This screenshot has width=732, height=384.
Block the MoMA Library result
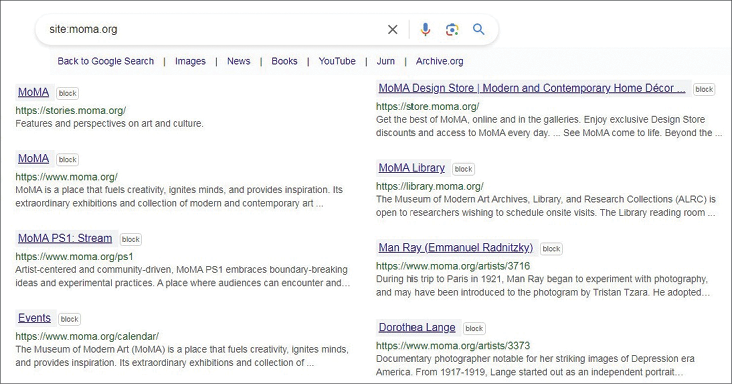click(x=464, y=169)
